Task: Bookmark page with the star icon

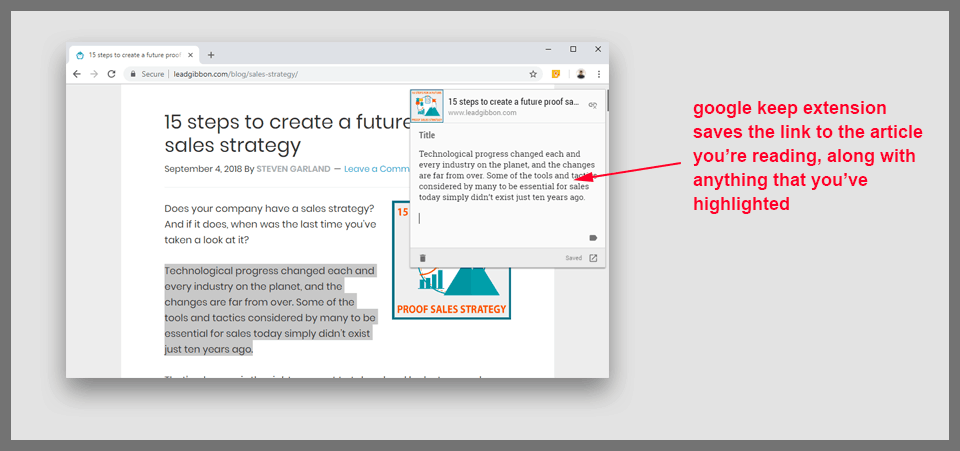Action: tap(533, 74)
